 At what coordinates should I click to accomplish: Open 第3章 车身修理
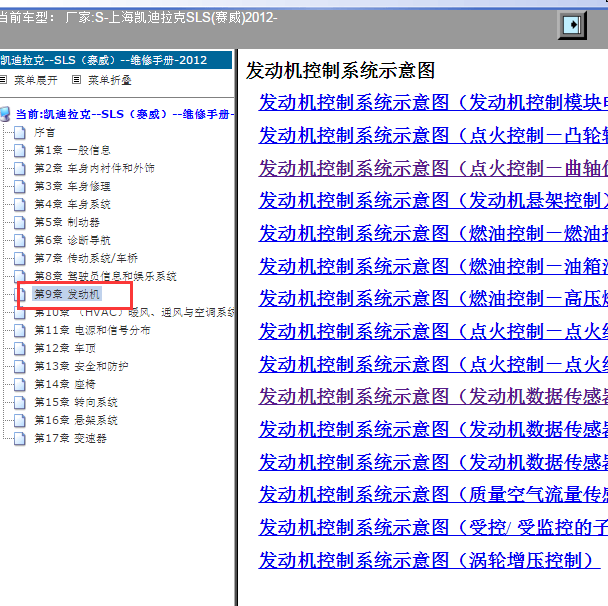click(72, 186)
